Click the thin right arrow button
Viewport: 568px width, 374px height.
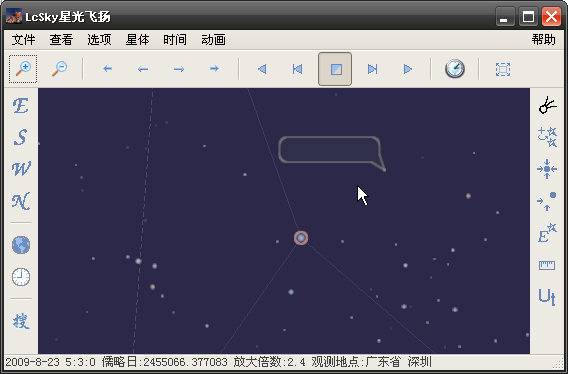(x=179, y=69)
